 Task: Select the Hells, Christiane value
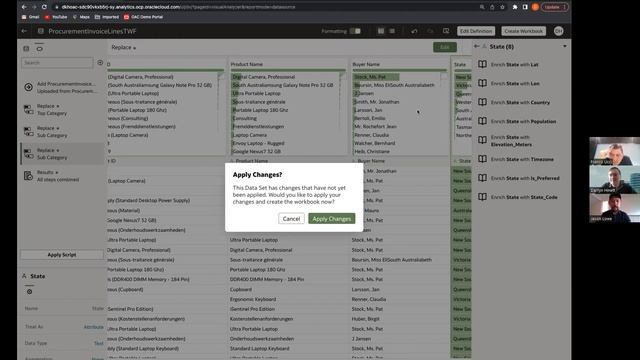click(x=371, y=151)
